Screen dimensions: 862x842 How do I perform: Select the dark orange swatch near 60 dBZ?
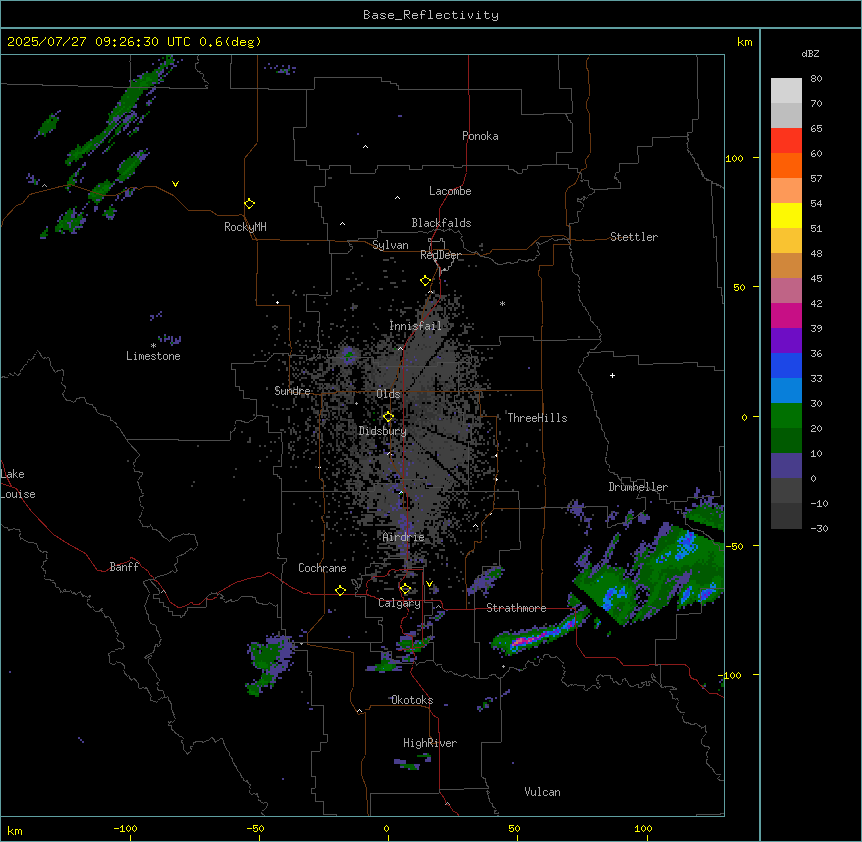click(x=786, y=165)
